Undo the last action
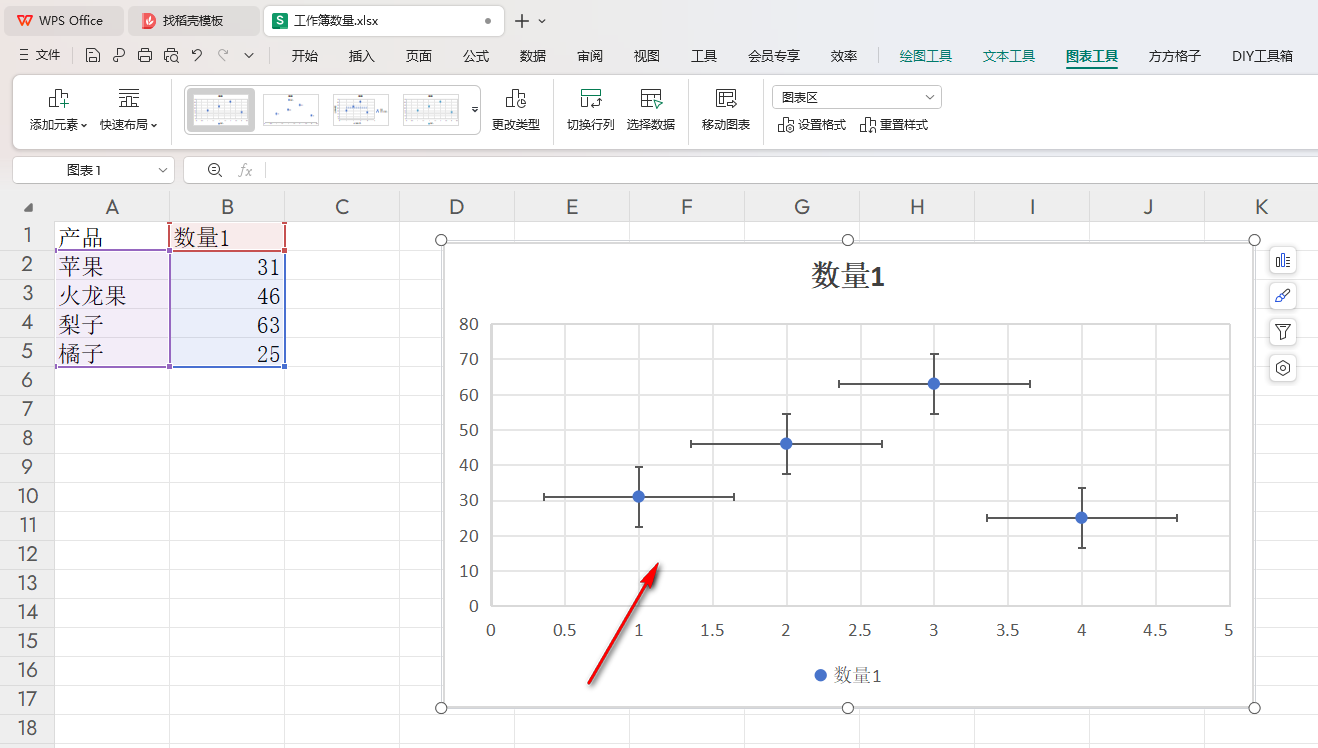1318x748 pixels. (197, 56)
